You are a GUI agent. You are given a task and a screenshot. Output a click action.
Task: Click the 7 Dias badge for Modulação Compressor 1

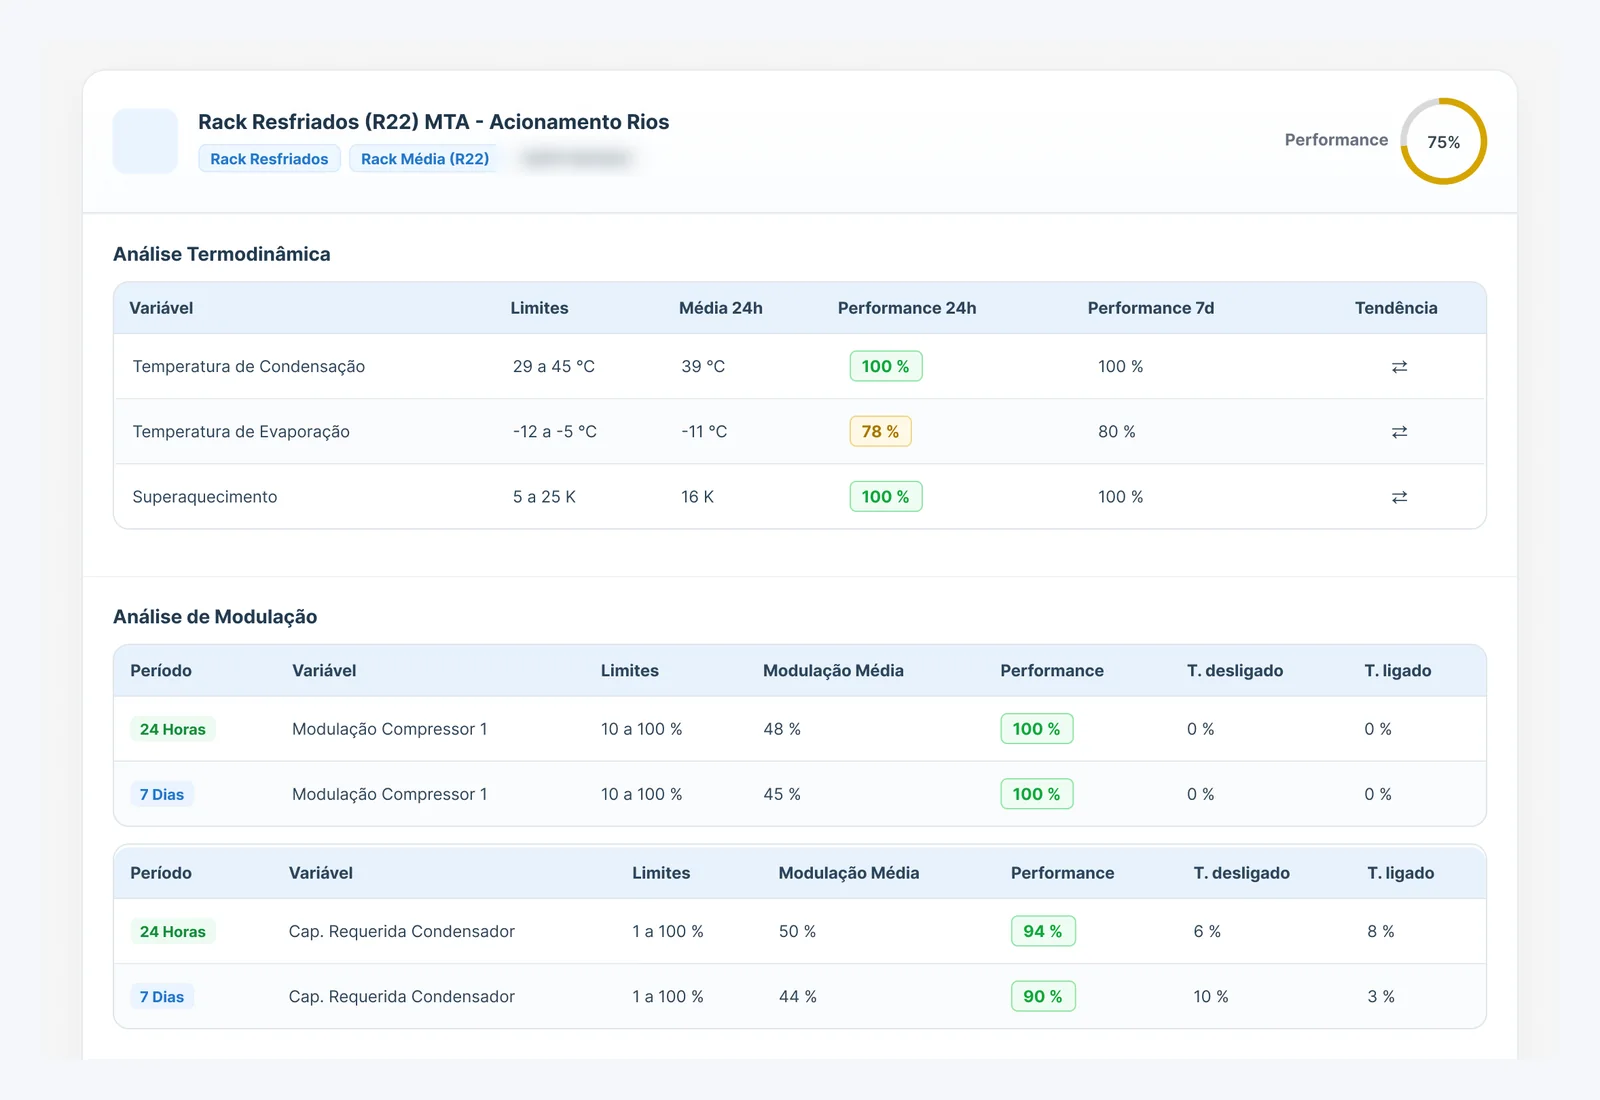(162, 794)
